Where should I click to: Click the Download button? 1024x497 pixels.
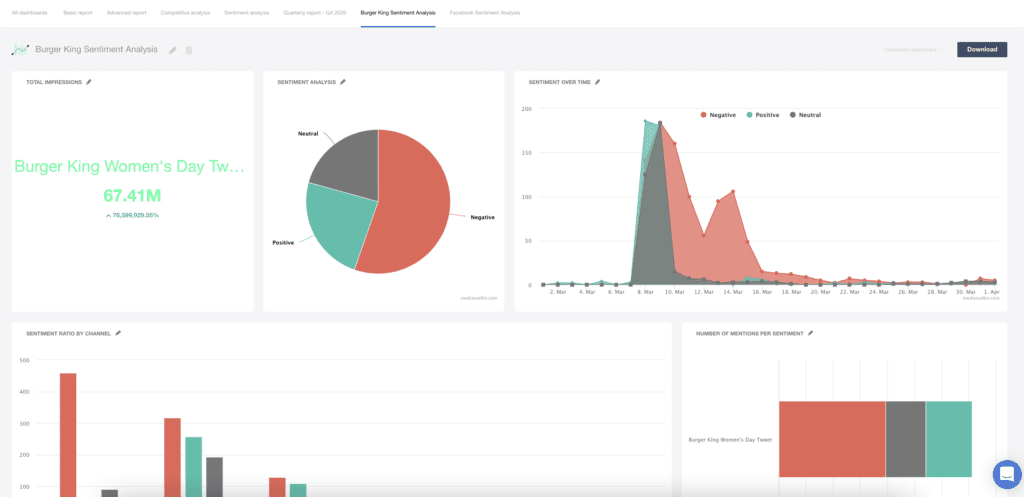(981, 49)
